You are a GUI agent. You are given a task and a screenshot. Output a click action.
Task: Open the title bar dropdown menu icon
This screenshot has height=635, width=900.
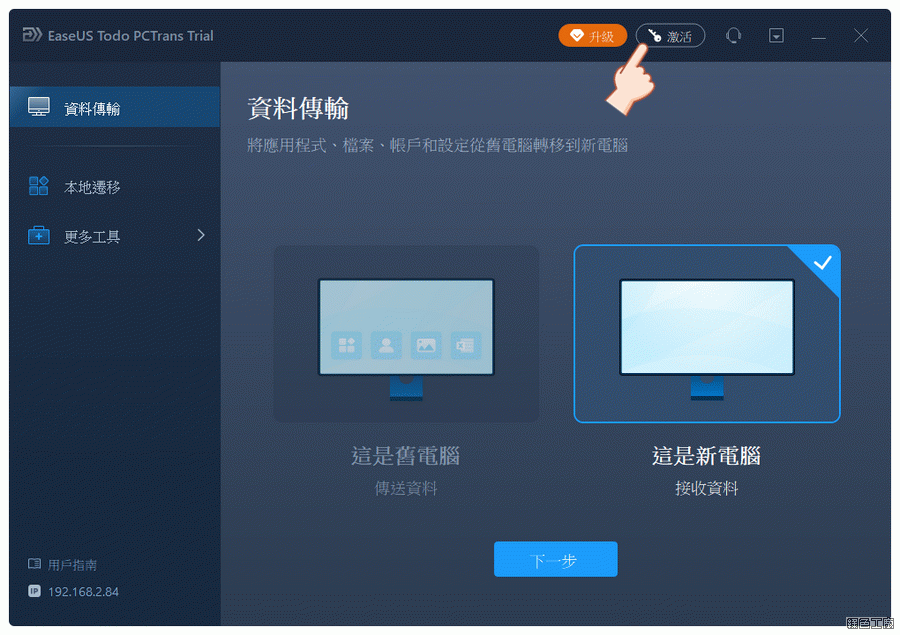(x=776, y=36)
